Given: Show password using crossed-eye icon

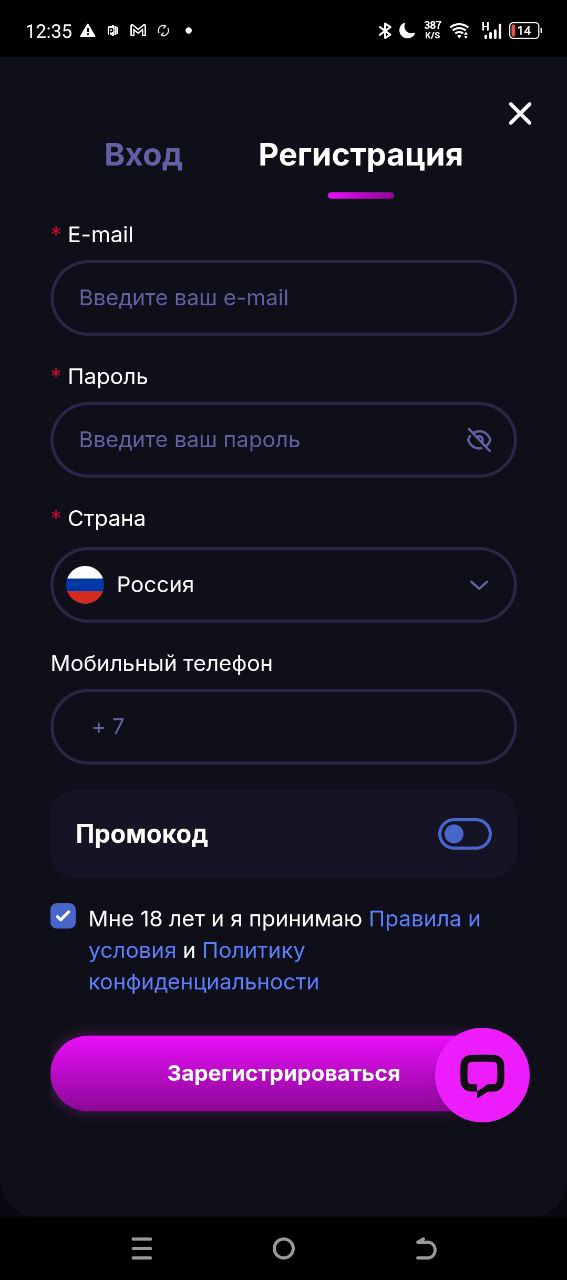Looking at the screenshot, I should [x=479, y=440].
